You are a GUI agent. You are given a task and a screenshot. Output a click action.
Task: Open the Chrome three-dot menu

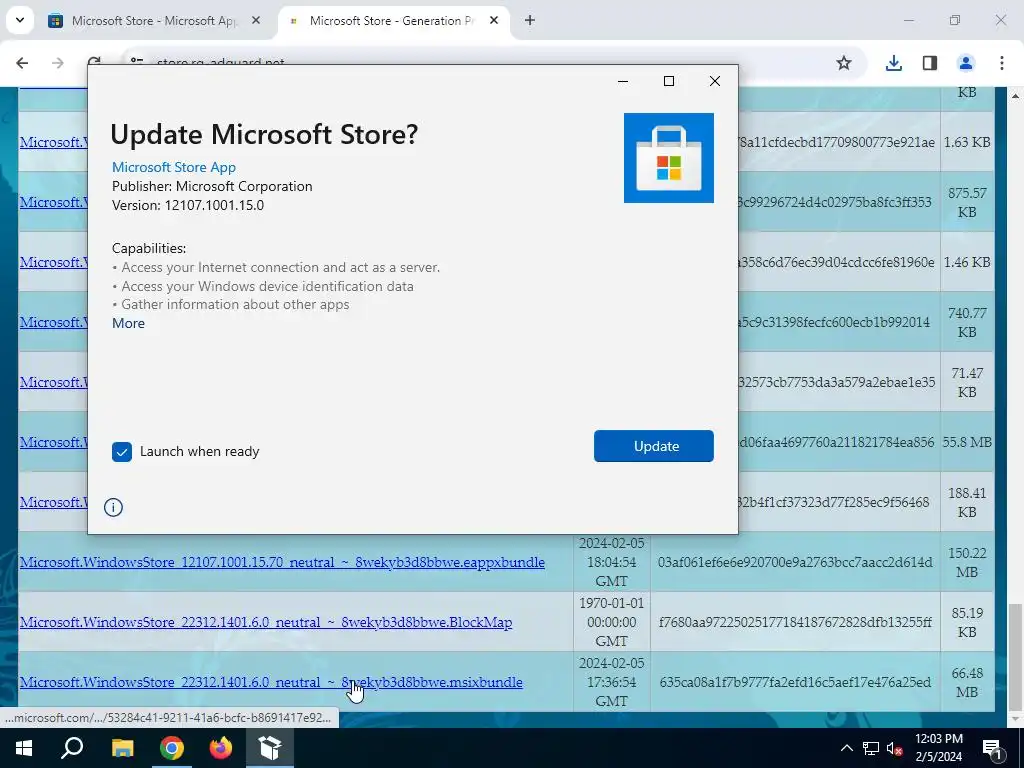(1002, 63)
